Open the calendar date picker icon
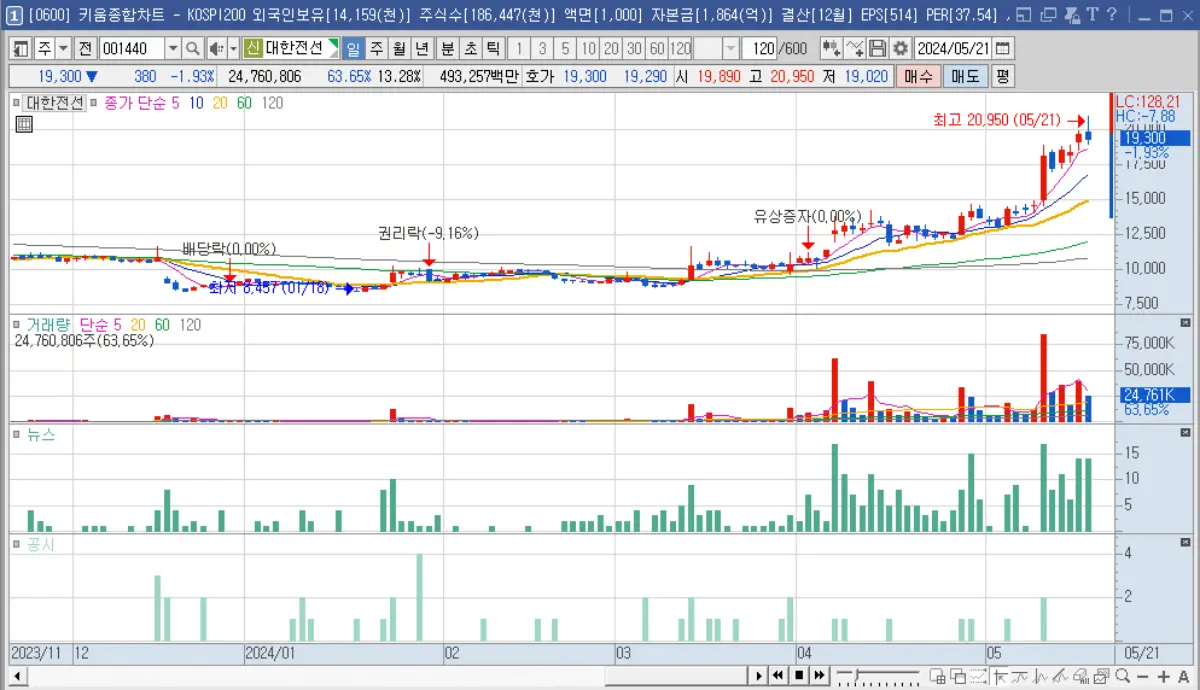The height and width of the screenshot is (690, 1200). [x=1003, y=49]
